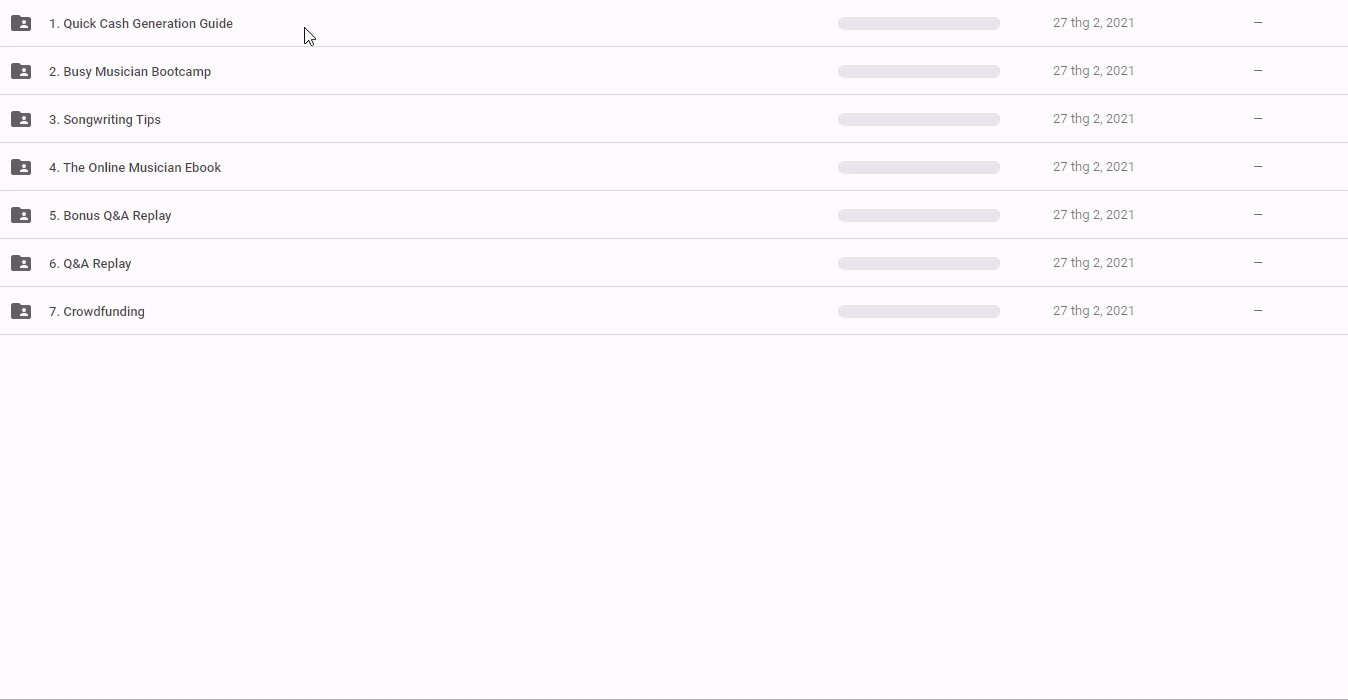Viewport: 1348px width, 700px height.
Task: Click the shared folder icon for Quick Cash Generation Guide
Action: [x=21, y=23]
